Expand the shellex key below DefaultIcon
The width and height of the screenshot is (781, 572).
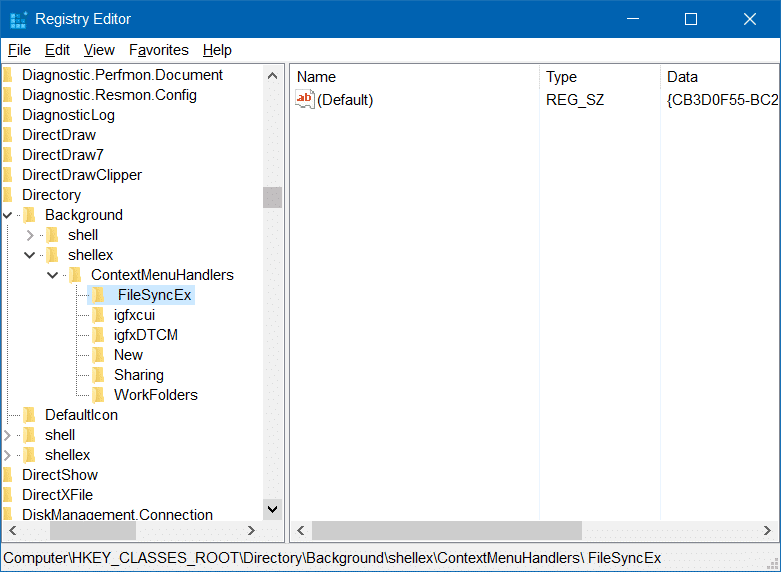click(x=7, y=455)
